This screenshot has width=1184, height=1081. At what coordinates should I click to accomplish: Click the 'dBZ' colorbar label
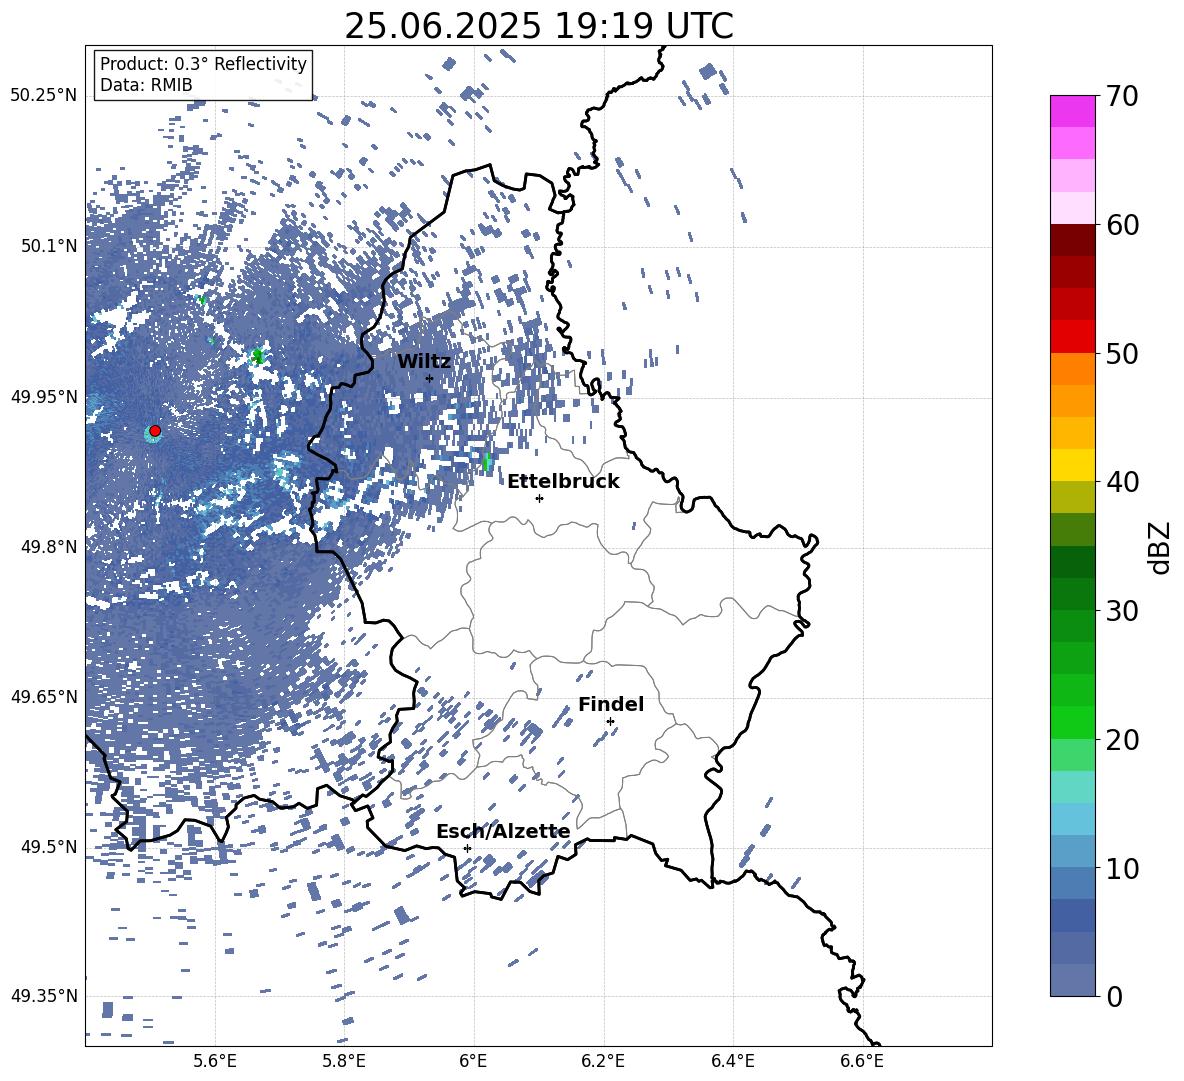[1159, 547]
